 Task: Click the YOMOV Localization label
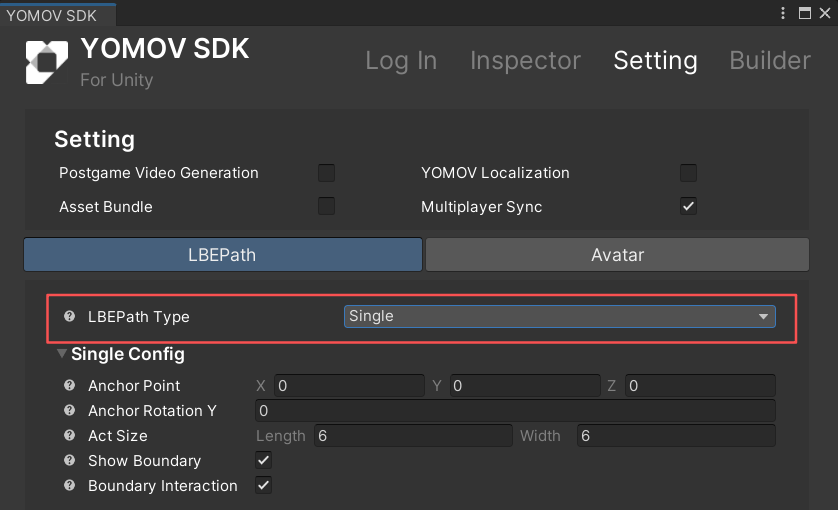click(495, 173)
